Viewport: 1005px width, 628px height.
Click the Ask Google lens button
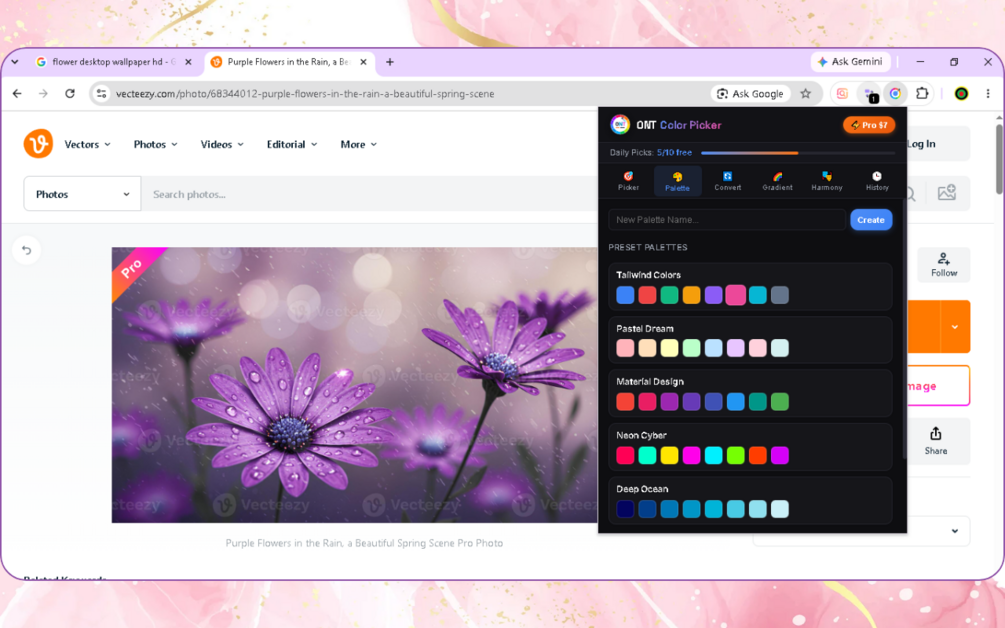750,94
